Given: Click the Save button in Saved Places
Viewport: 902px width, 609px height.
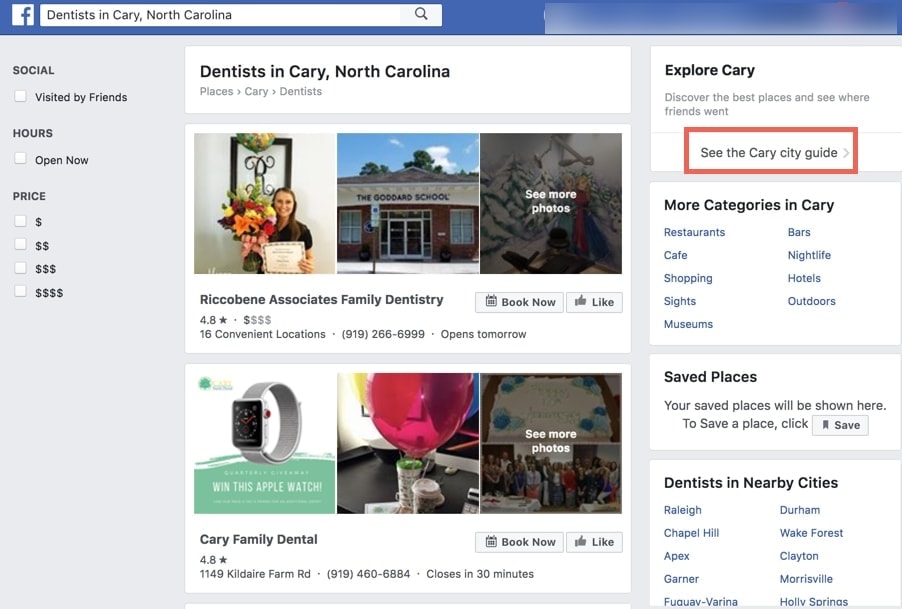Looking at the screenshot, I should pyautogui.click(x=840, y=425).
